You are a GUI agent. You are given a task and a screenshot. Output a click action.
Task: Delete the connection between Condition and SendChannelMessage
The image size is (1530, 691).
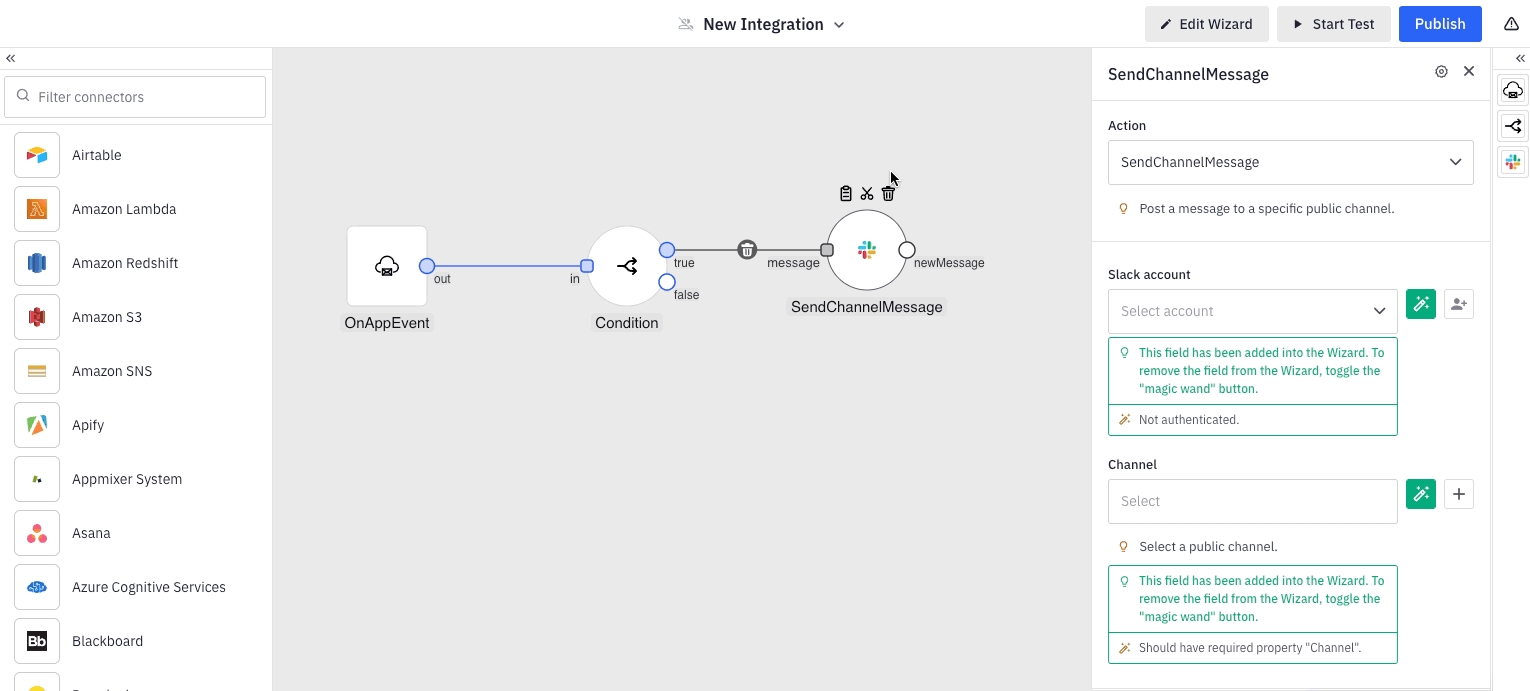(747, 250)
